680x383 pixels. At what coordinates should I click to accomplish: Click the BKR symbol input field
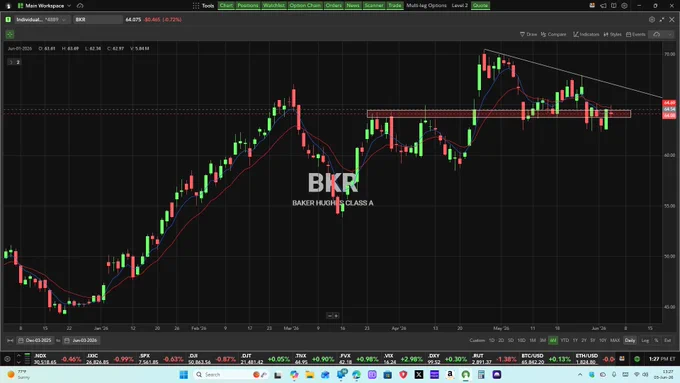tap(98, 20)
